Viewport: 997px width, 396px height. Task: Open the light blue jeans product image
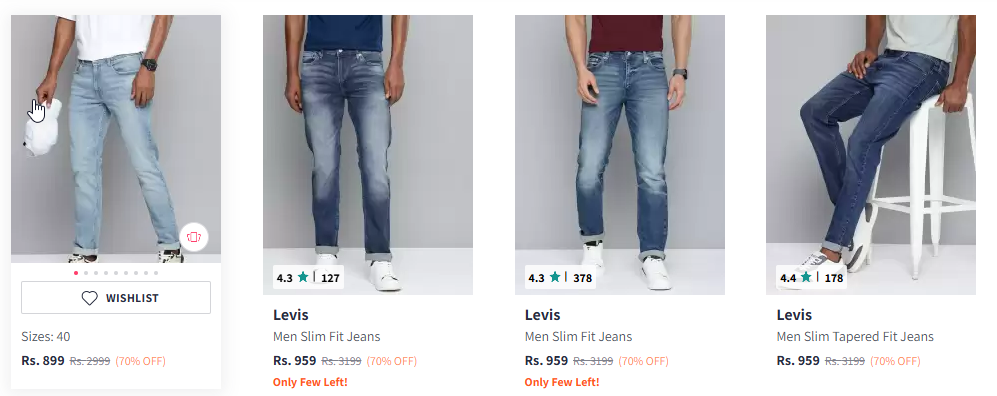[116, 139]
